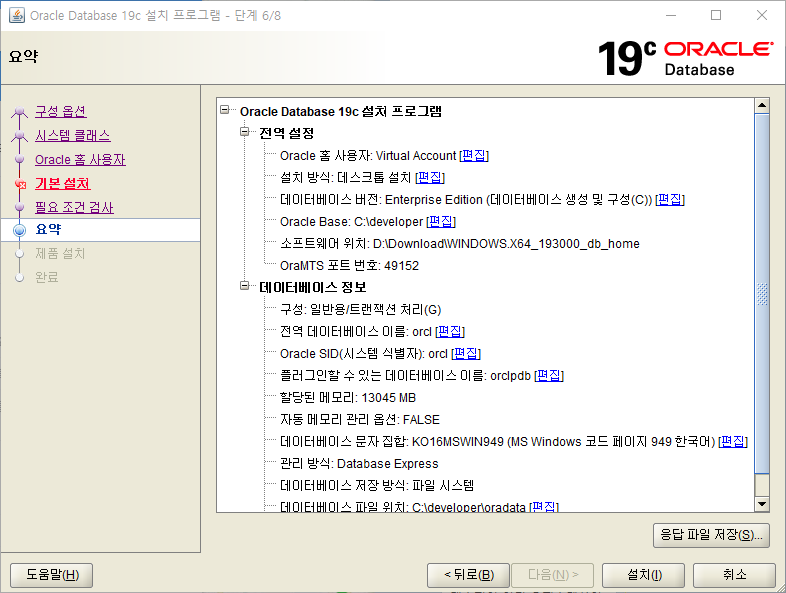Maximize the installer window
The image size is (786, 593).
716,16
